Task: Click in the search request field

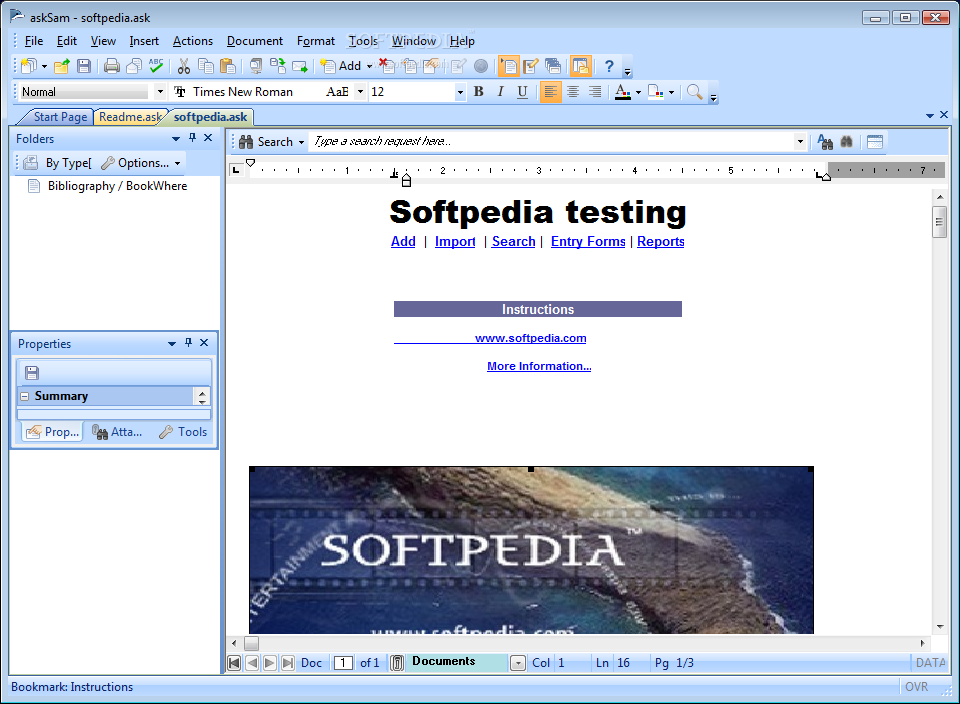Action: (551, 142)
